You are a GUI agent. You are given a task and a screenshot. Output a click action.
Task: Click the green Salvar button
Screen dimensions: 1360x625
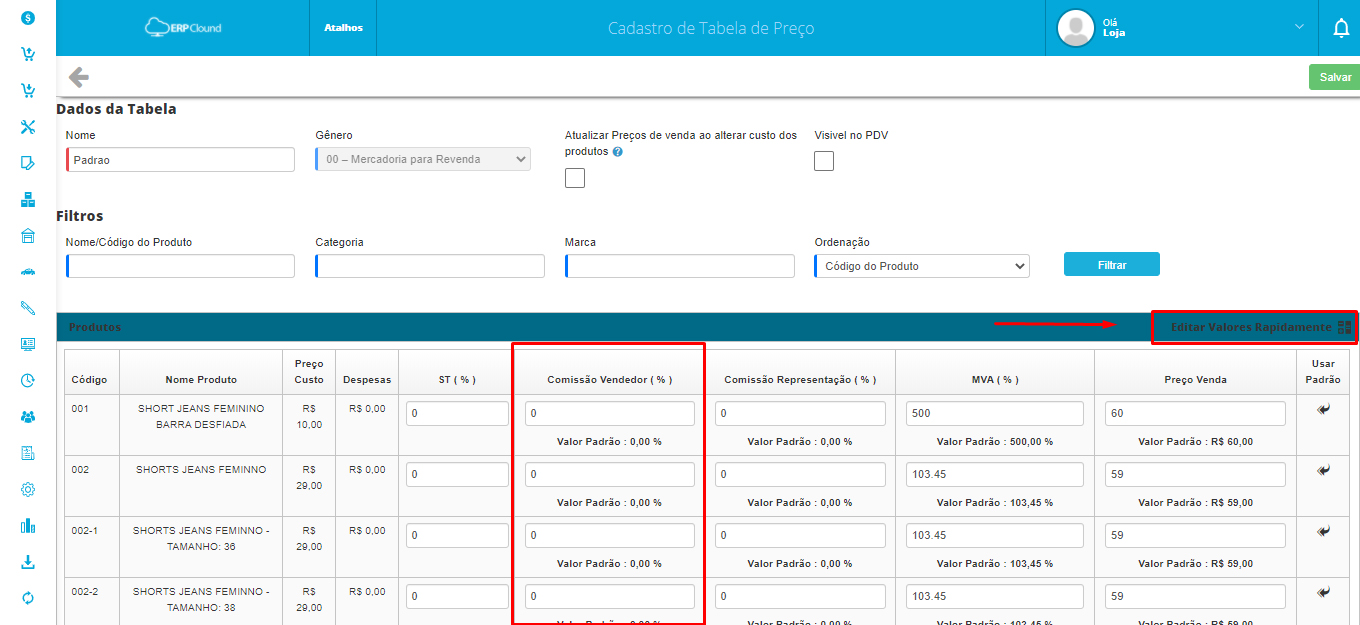[1335, 77]
